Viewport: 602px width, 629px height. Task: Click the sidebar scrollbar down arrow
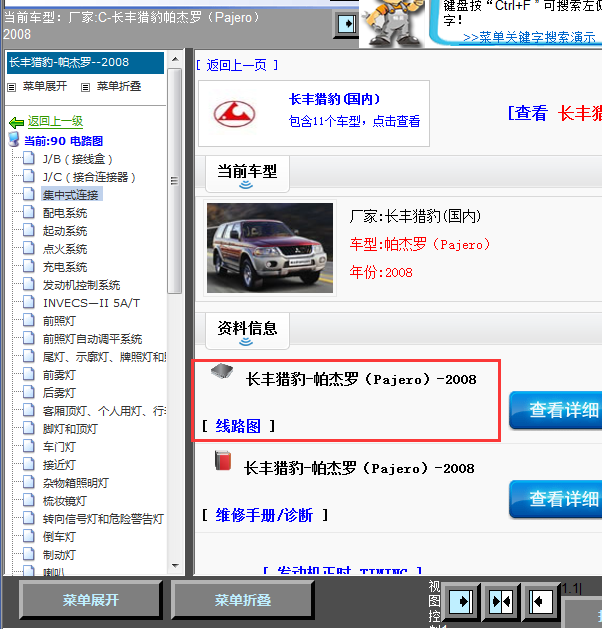pos(175,566)
